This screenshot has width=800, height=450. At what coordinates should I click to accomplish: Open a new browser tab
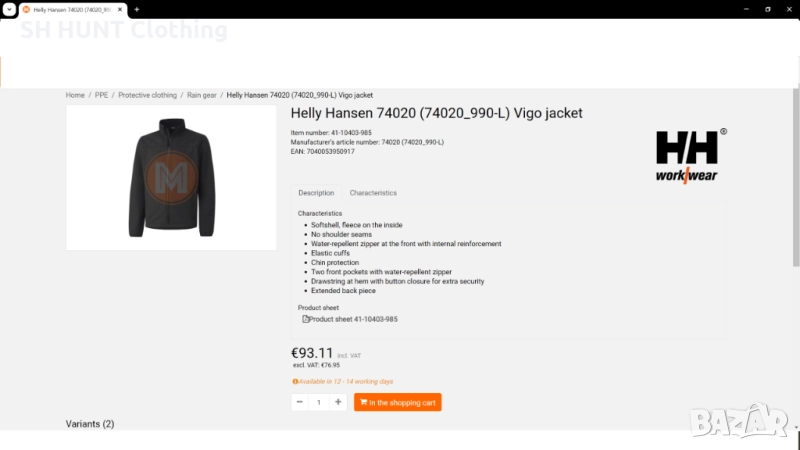137,9
